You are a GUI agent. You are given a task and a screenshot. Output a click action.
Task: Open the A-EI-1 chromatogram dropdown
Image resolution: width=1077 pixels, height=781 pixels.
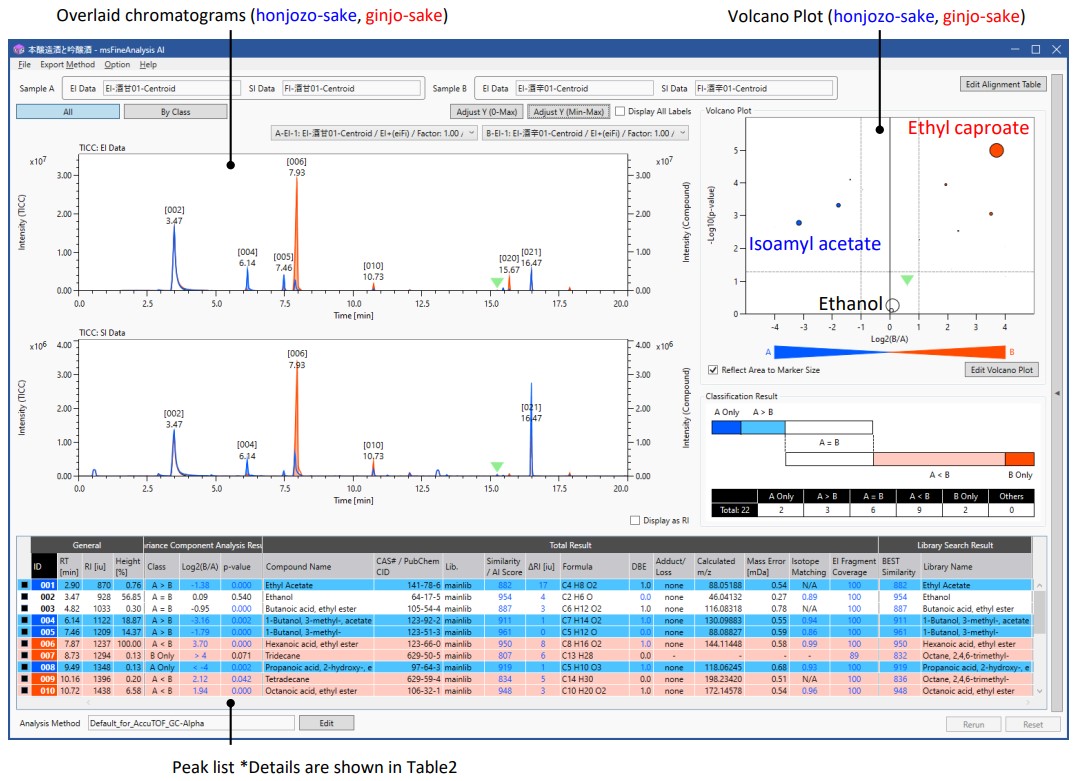click(x=374, y=133)
